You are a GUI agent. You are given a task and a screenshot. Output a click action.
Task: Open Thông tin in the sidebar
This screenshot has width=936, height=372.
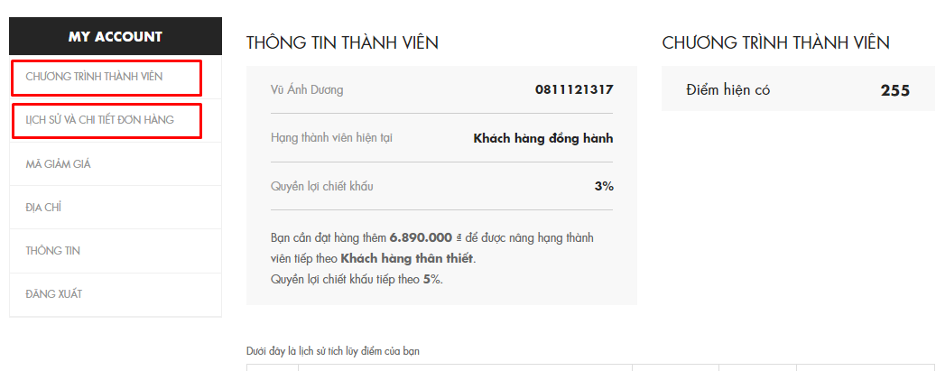pos(115,251)
